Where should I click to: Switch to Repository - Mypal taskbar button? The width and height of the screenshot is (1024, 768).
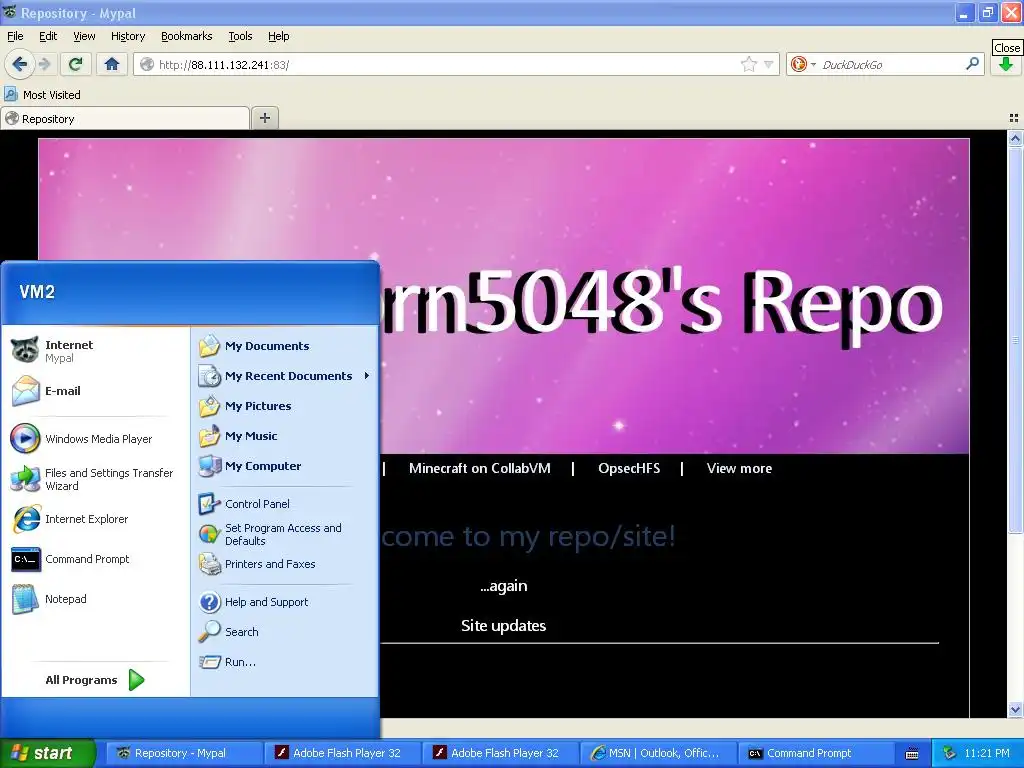pos(184,753)
